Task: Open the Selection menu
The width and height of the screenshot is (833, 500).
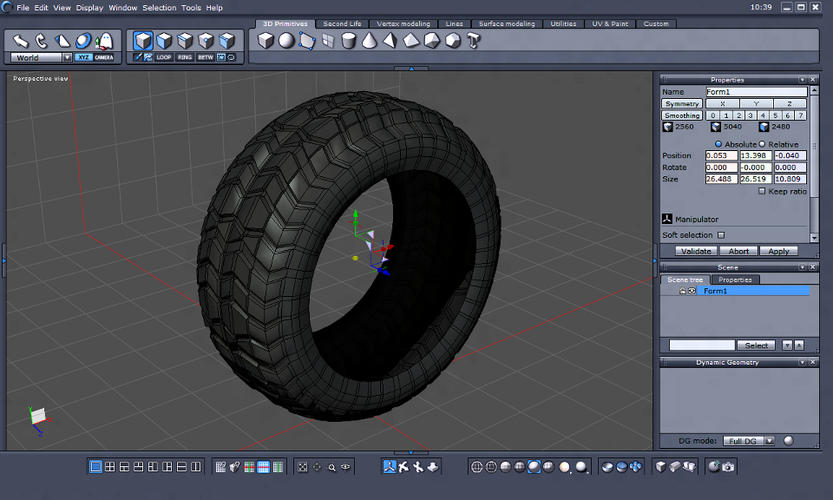Action: pyautogui.click(x=159, y=8)
